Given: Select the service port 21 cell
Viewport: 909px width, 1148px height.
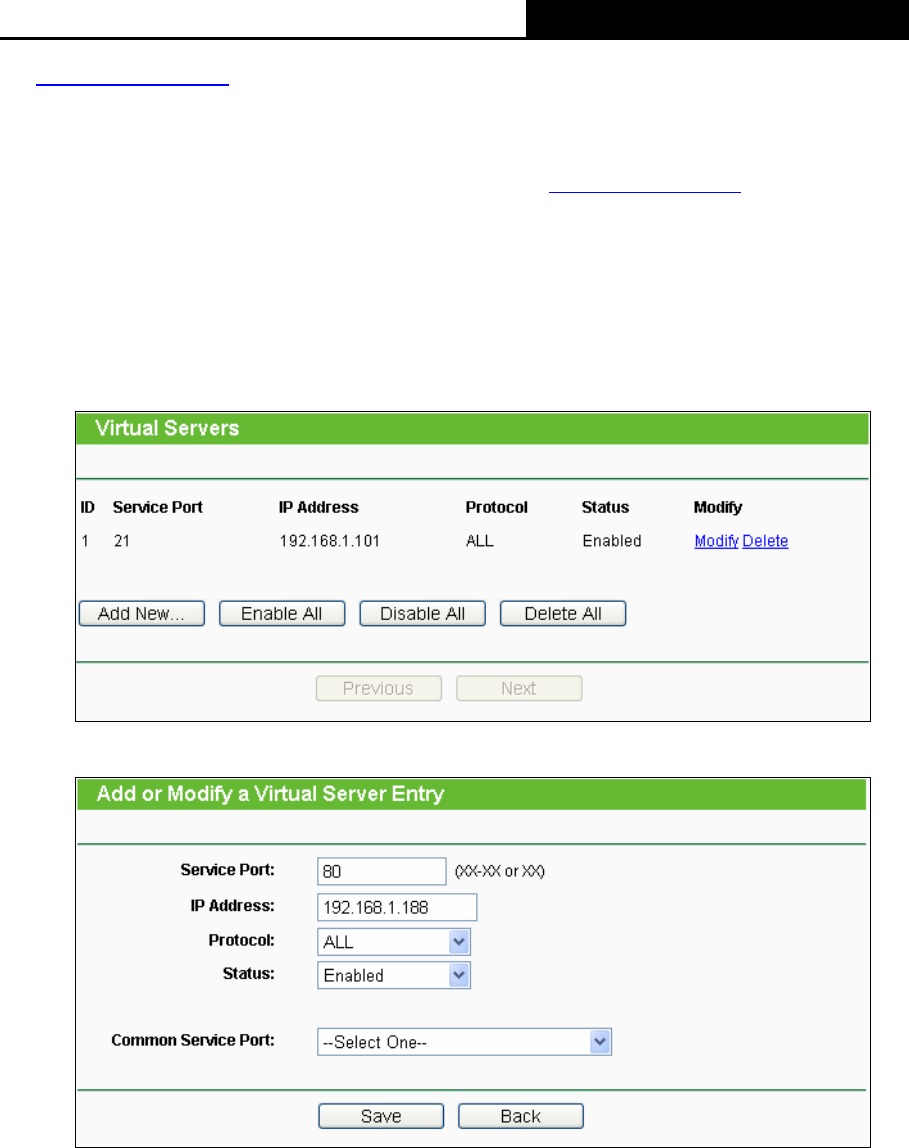Looking at the screenshot, I should tap(121, 541).
